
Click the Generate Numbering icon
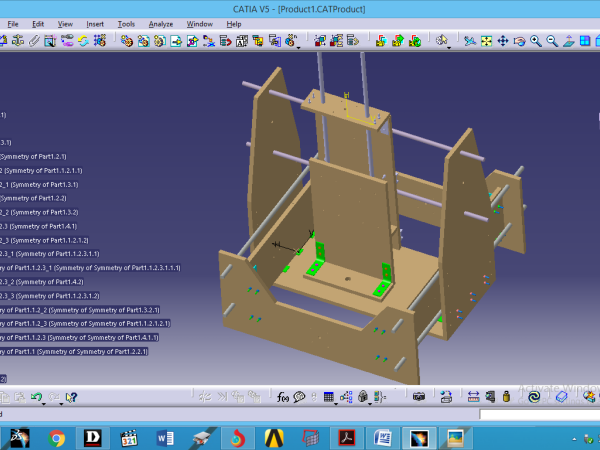242,41
